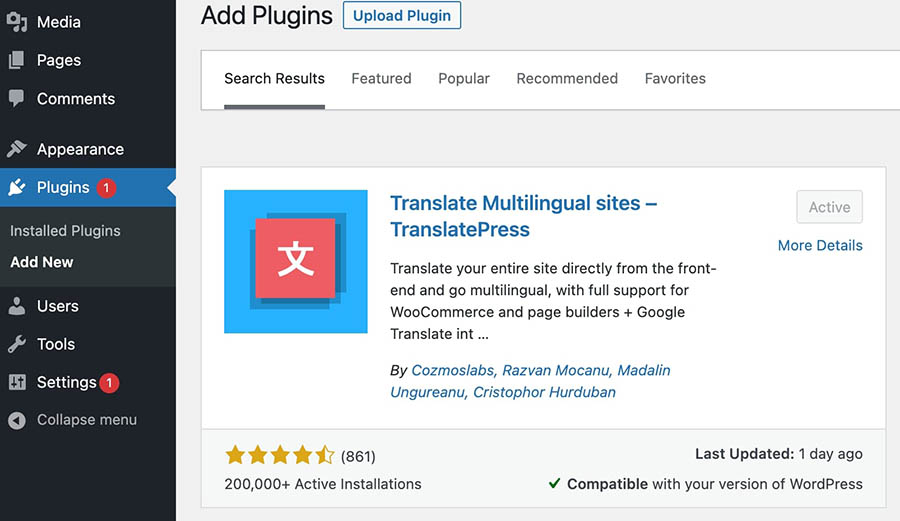900x521 pixels.
Task: Click the Upload Plugin button
Action: [x=401, y=15]
